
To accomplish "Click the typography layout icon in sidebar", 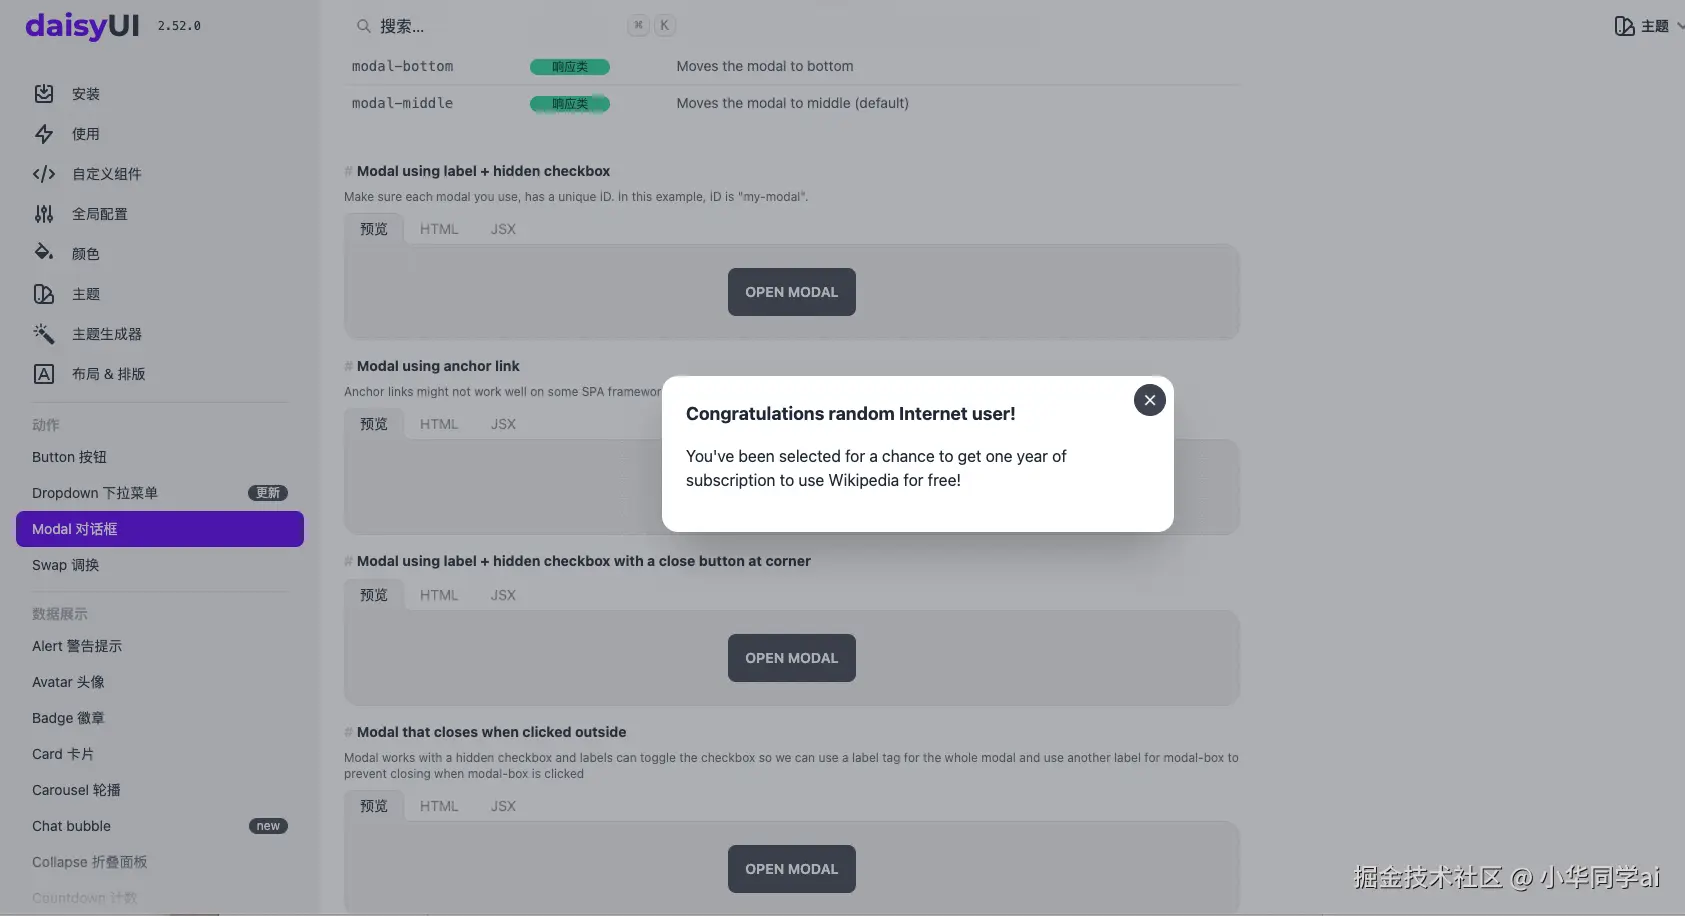I will [x=44, y=374].
